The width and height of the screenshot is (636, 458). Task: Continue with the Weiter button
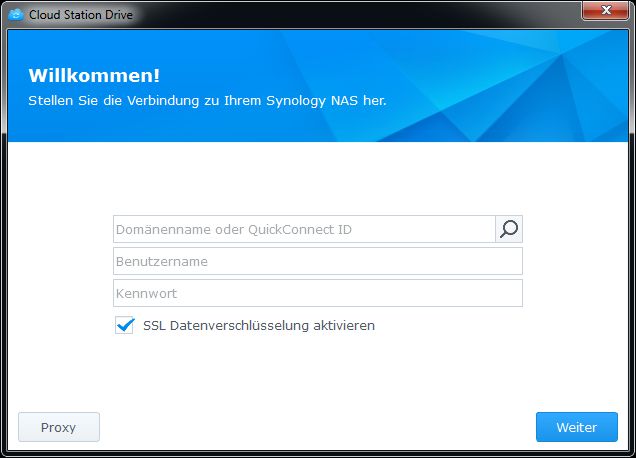point(577,427)
